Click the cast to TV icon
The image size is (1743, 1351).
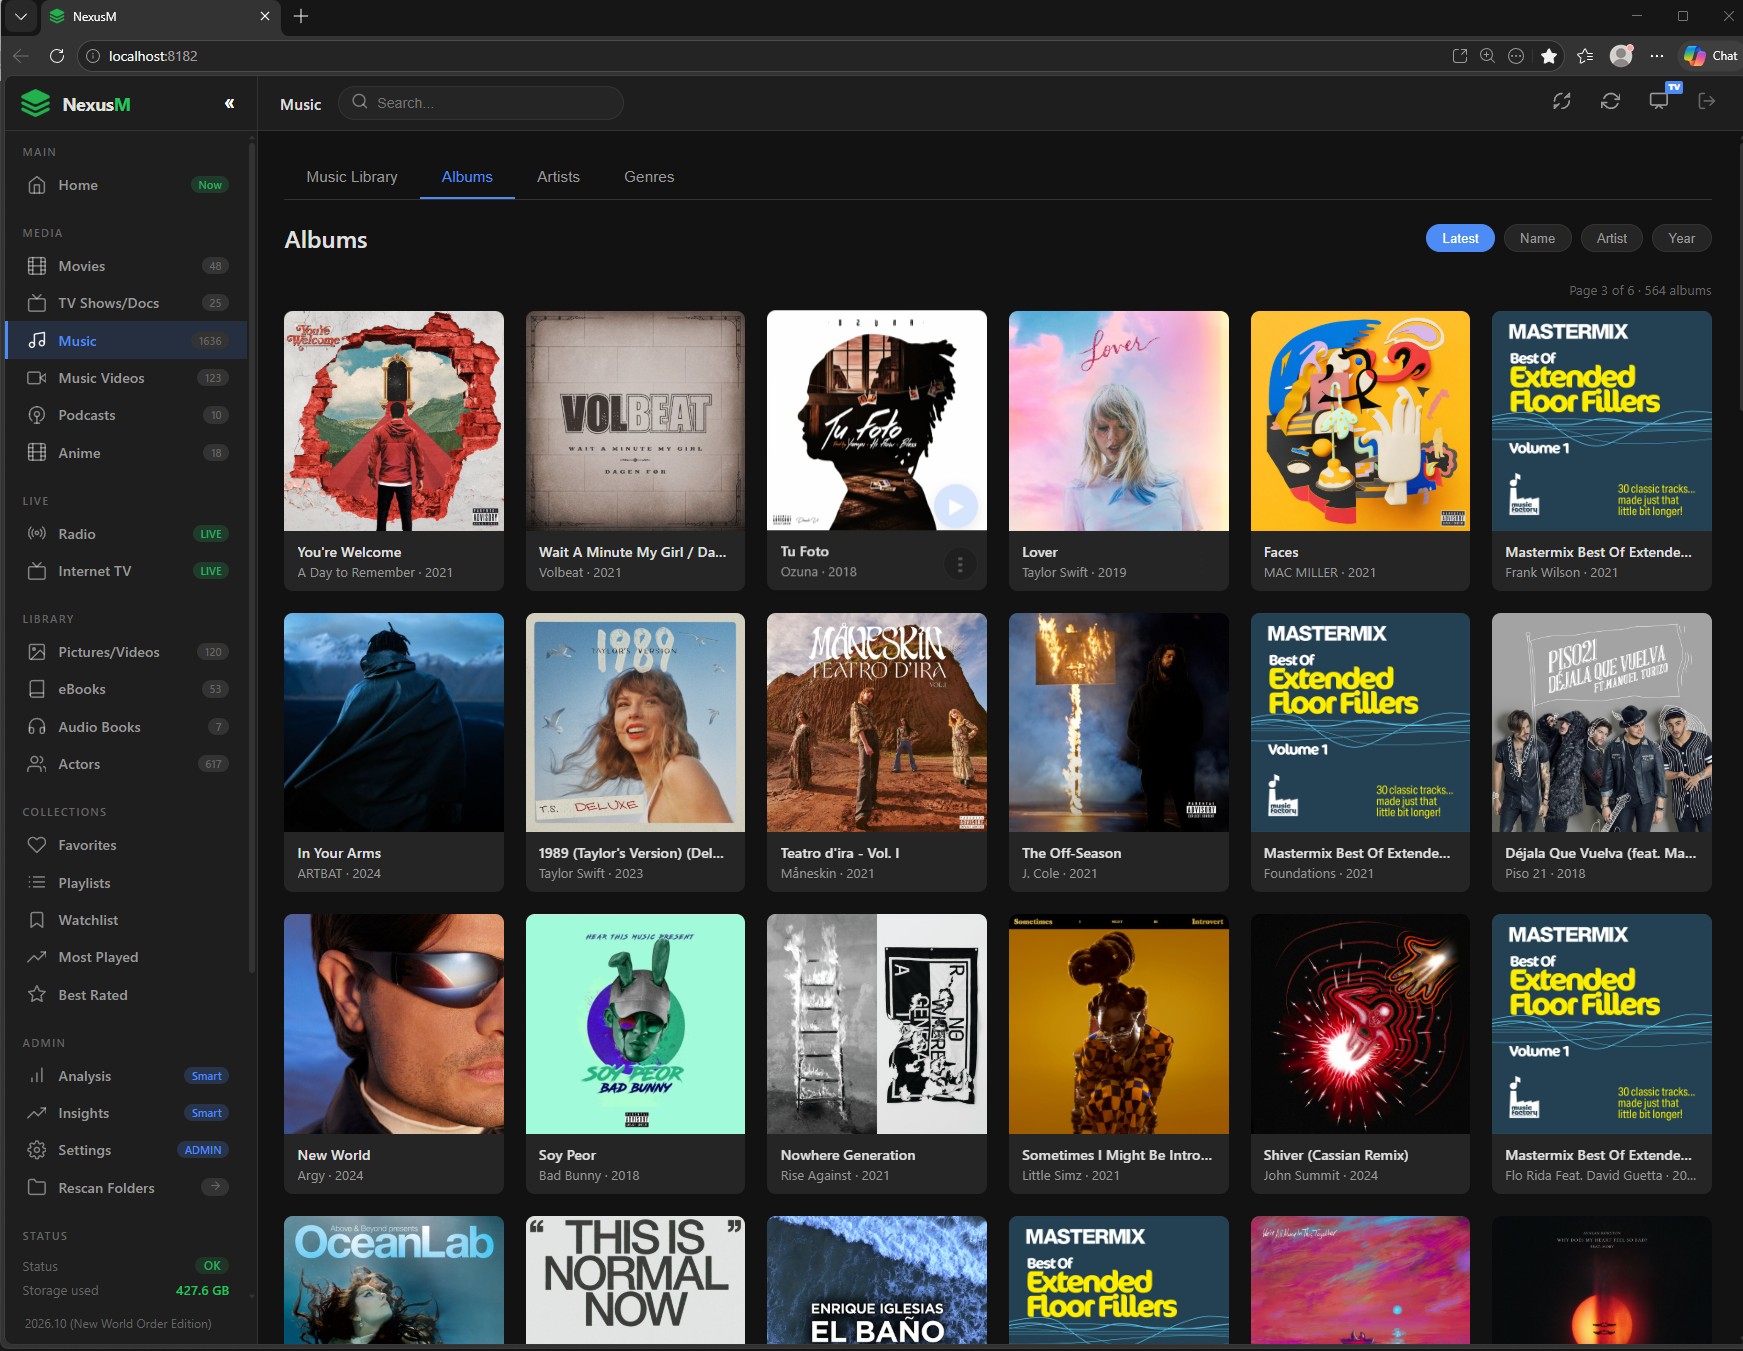[x=1660, y=101]
